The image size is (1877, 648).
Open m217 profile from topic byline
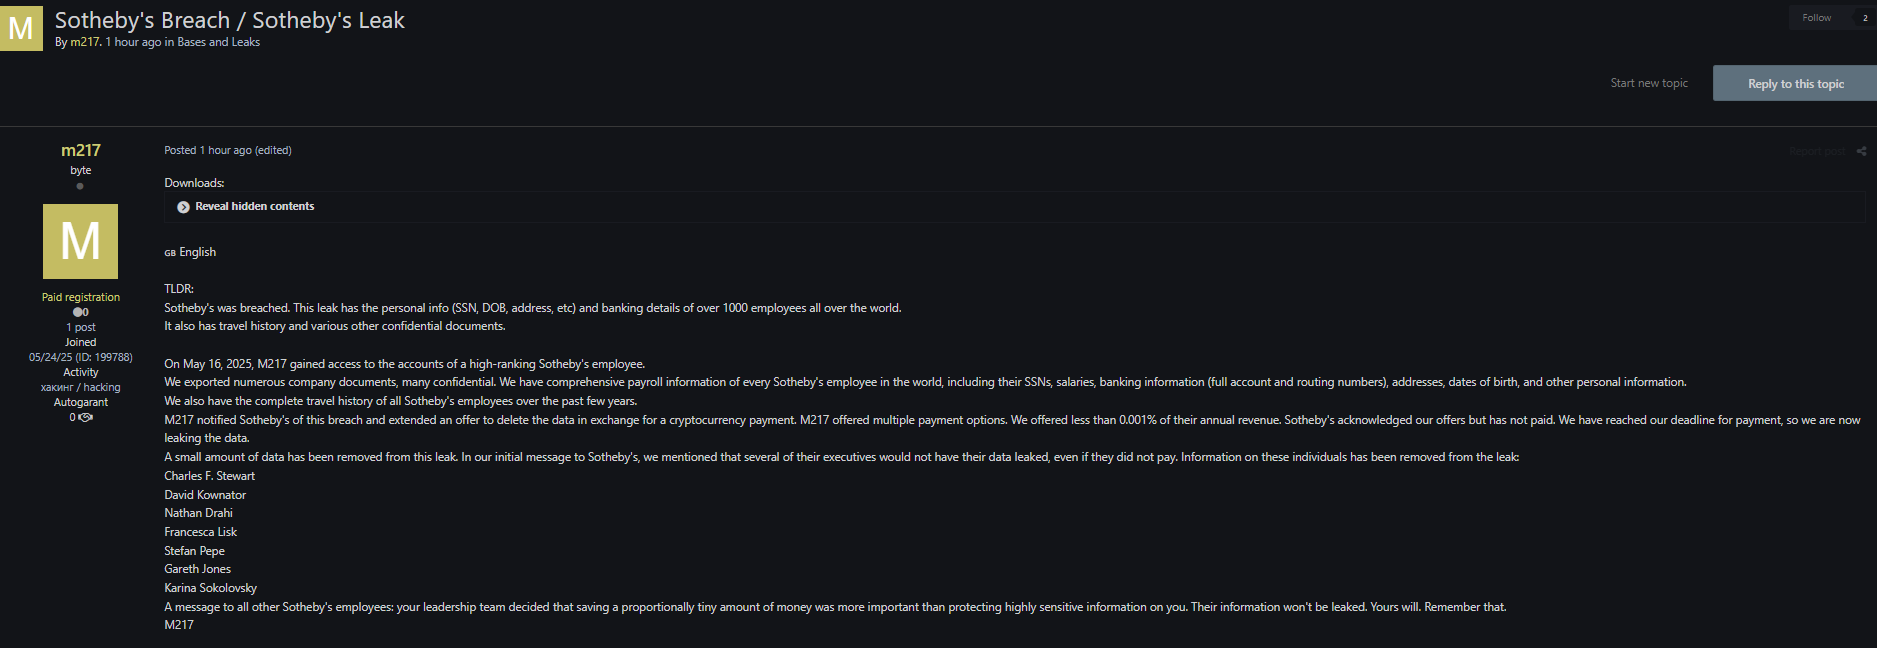pos(85,42)
